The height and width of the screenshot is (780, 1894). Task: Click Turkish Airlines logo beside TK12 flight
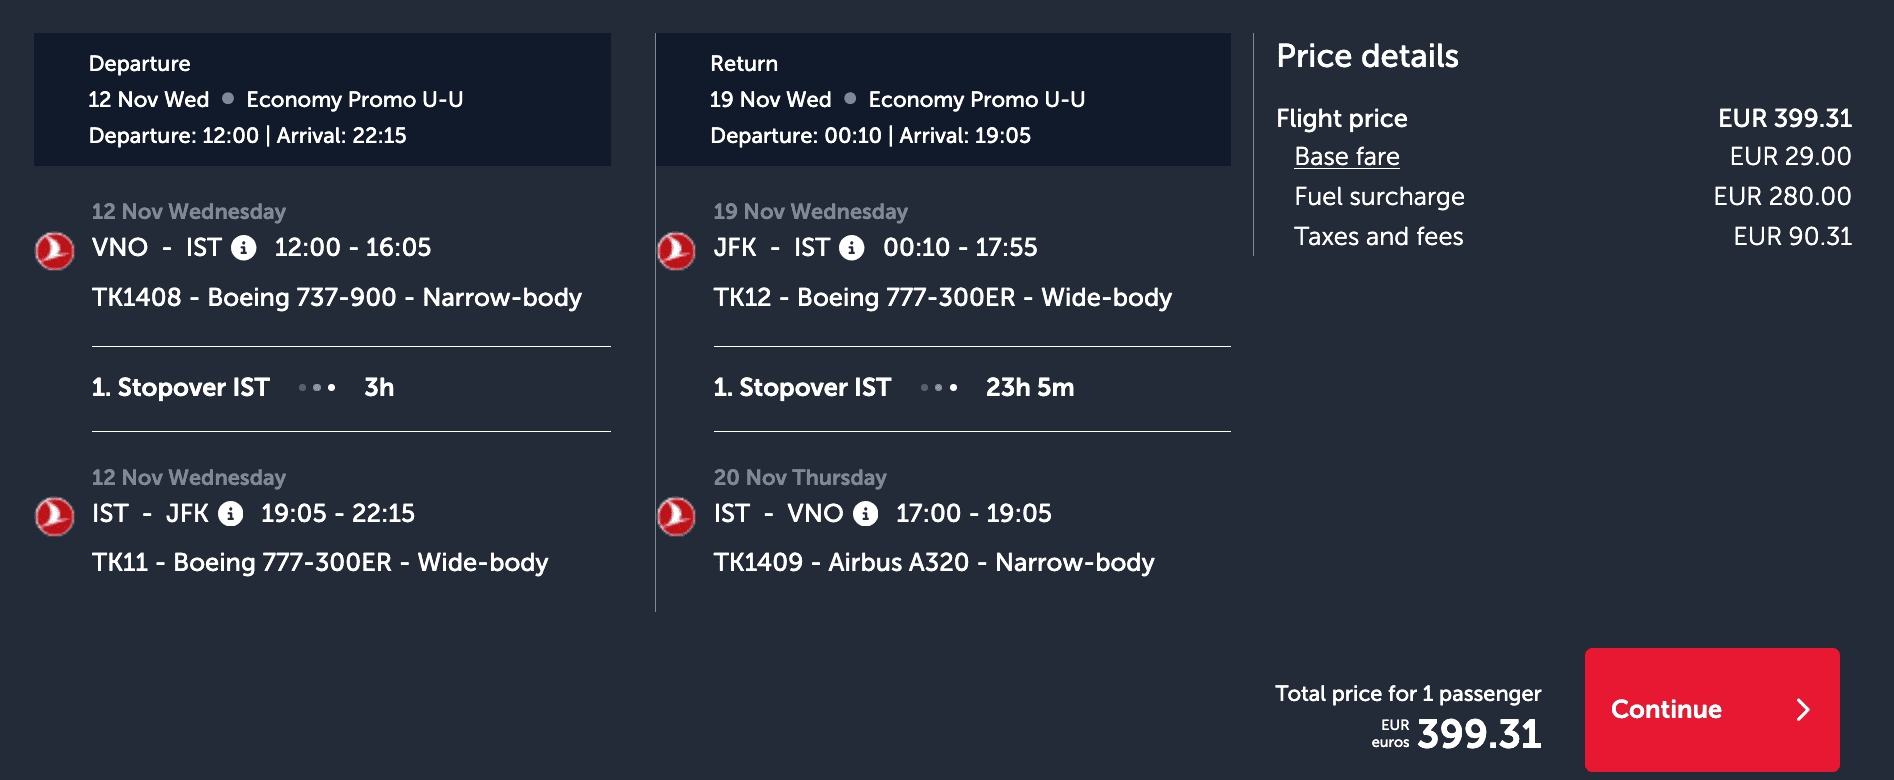point(676,251)
